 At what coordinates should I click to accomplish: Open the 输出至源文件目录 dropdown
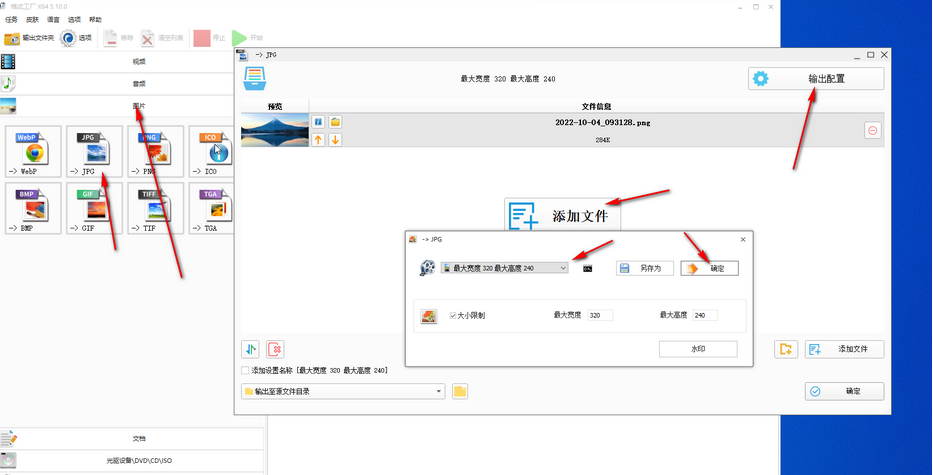pos(343,391)
